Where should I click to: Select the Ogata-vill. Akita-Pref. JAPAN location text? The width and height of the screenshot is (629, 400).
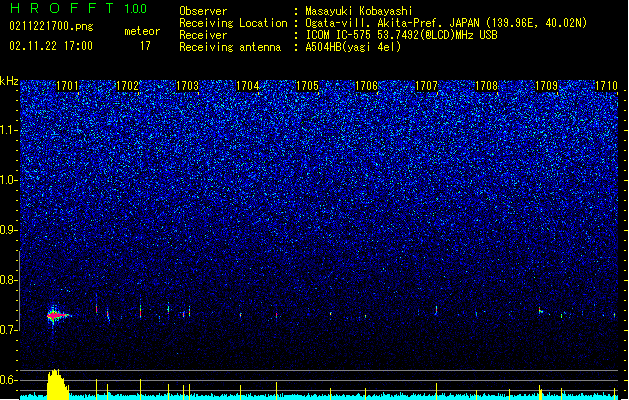(x=446, y=23)
